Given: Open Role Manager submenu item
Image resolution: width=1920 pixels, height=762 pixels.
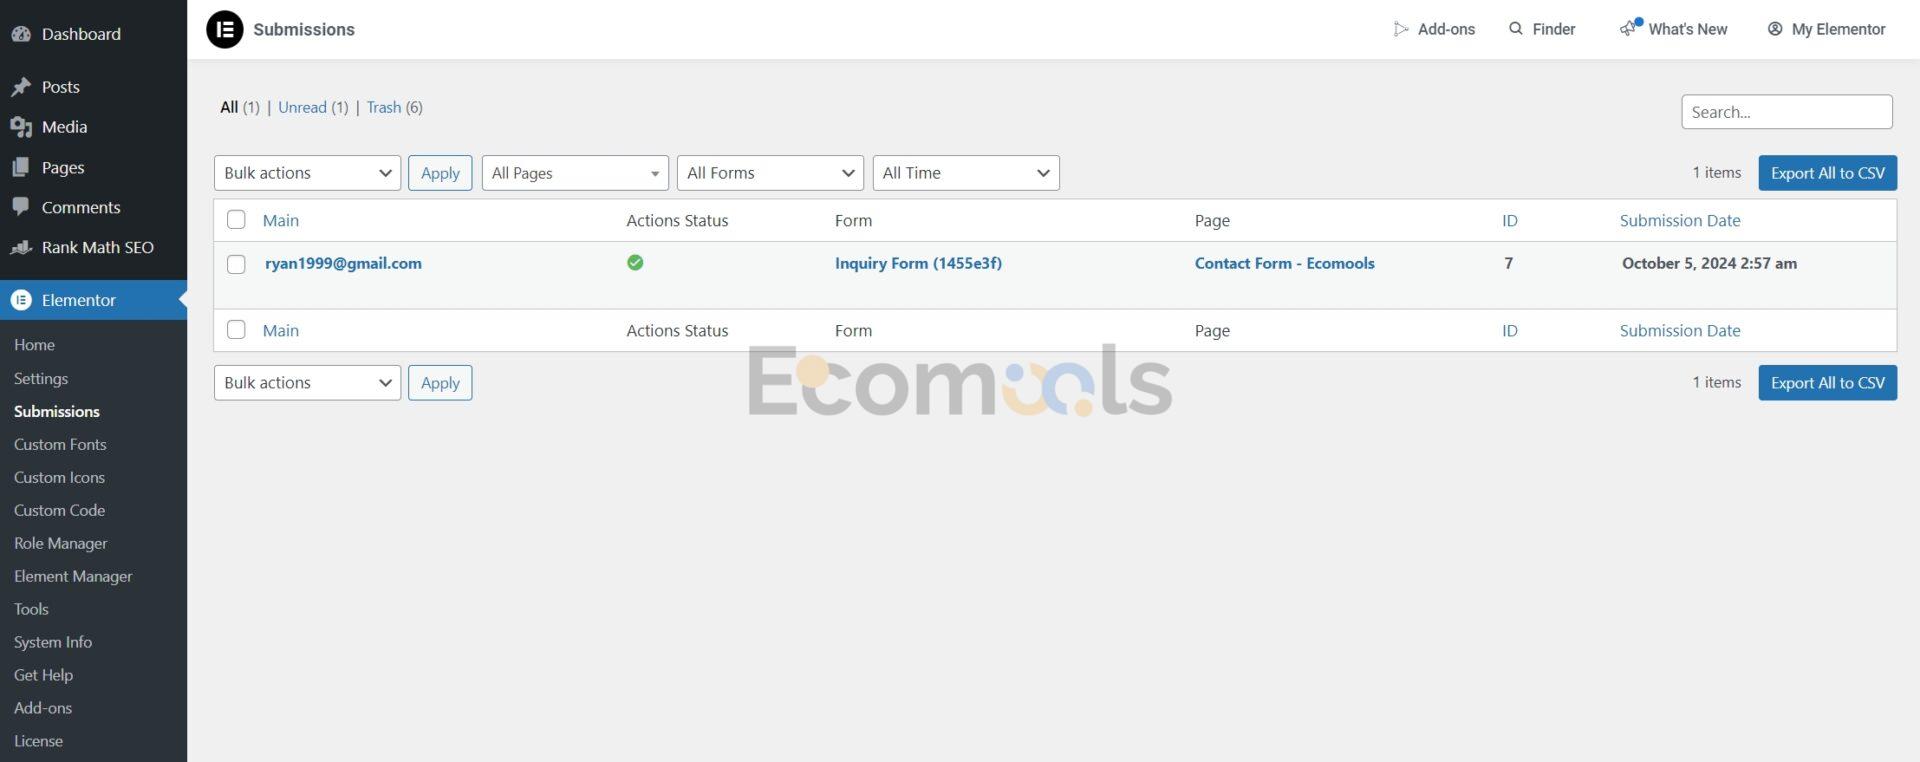Looking at the screenshot, I should point(60,544).
